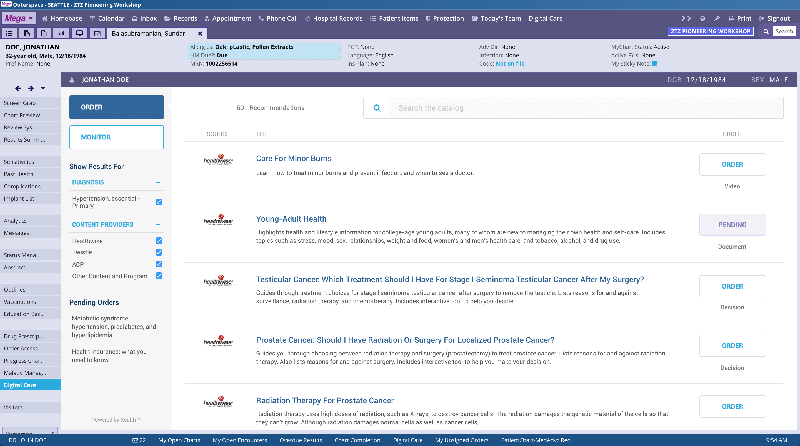Uncheck the Hypertension diagnosis checkbox
This screenshot has width=800, height=446.
coord(159,202)
